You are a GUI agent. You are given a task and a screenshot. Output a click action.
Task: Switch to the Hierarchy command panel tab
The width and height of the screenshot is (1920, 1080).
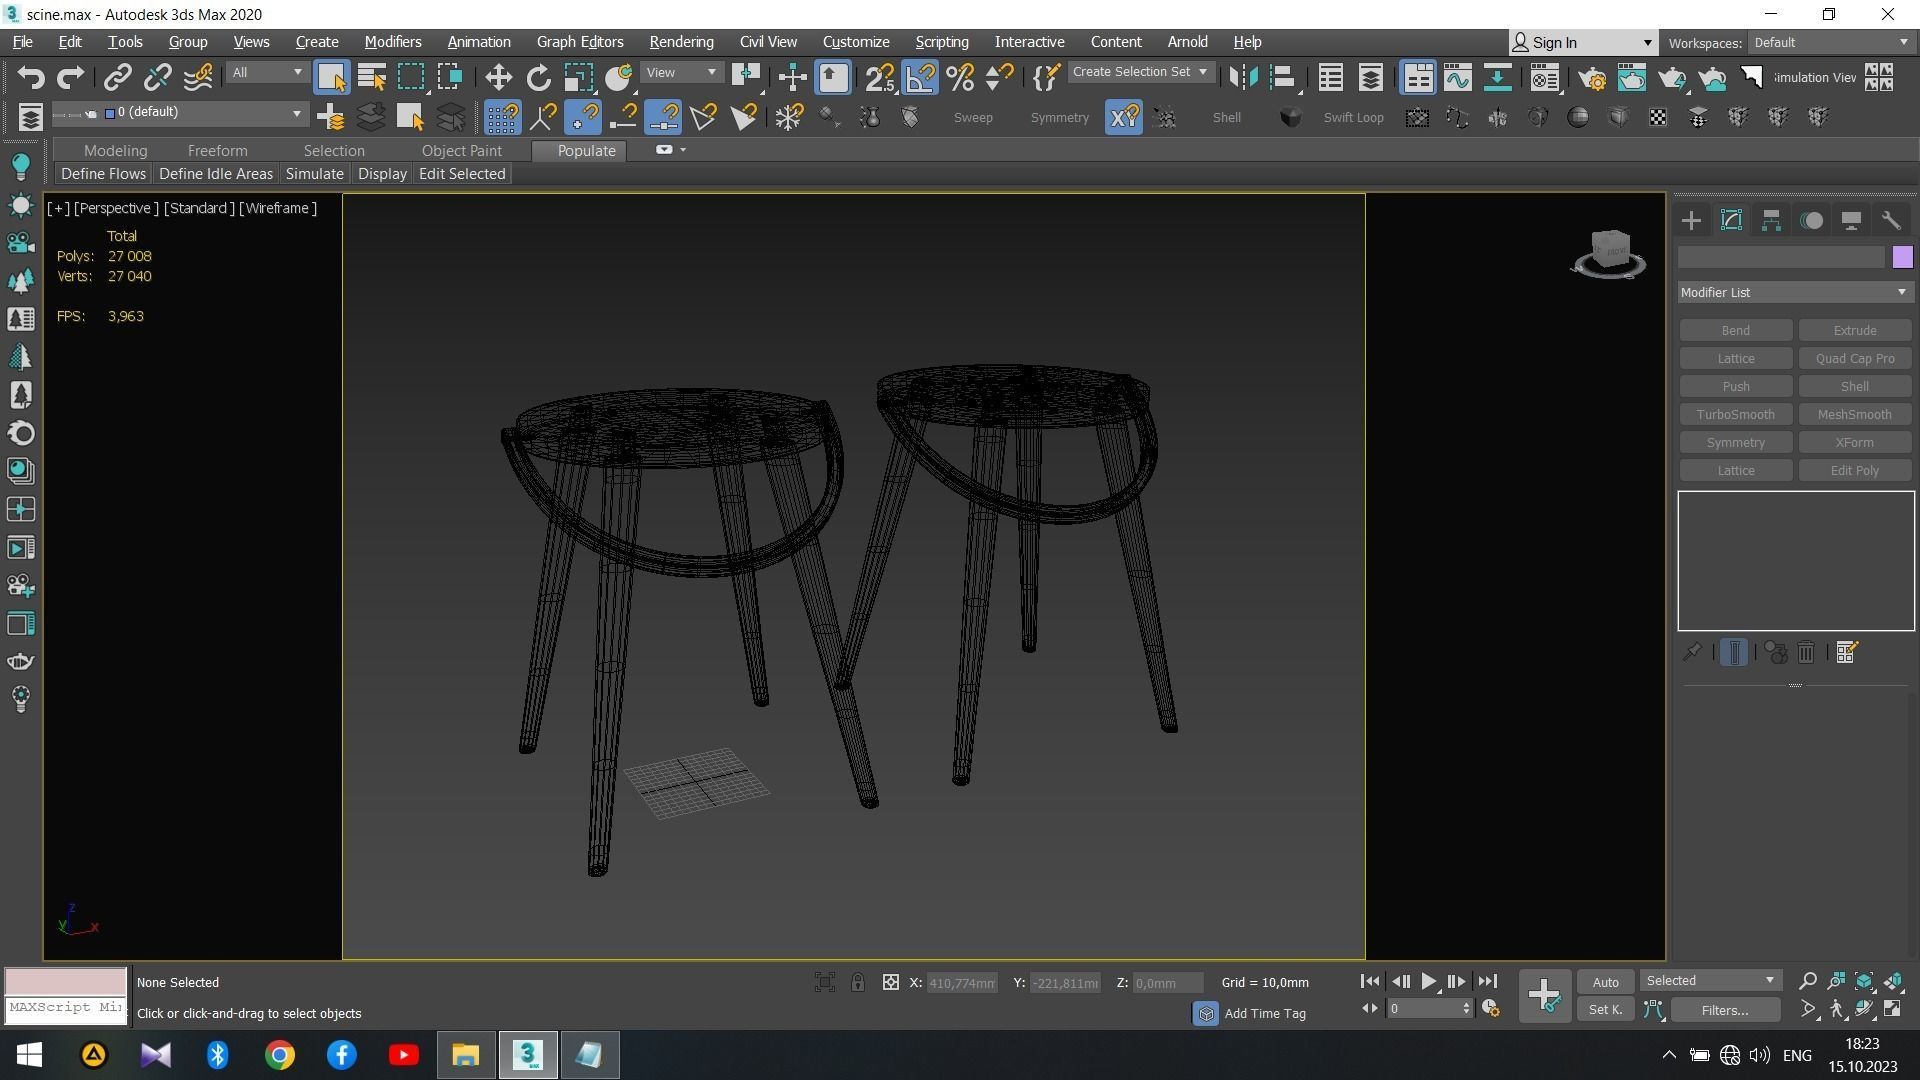pyautogui.click(x=1771, y=221)
